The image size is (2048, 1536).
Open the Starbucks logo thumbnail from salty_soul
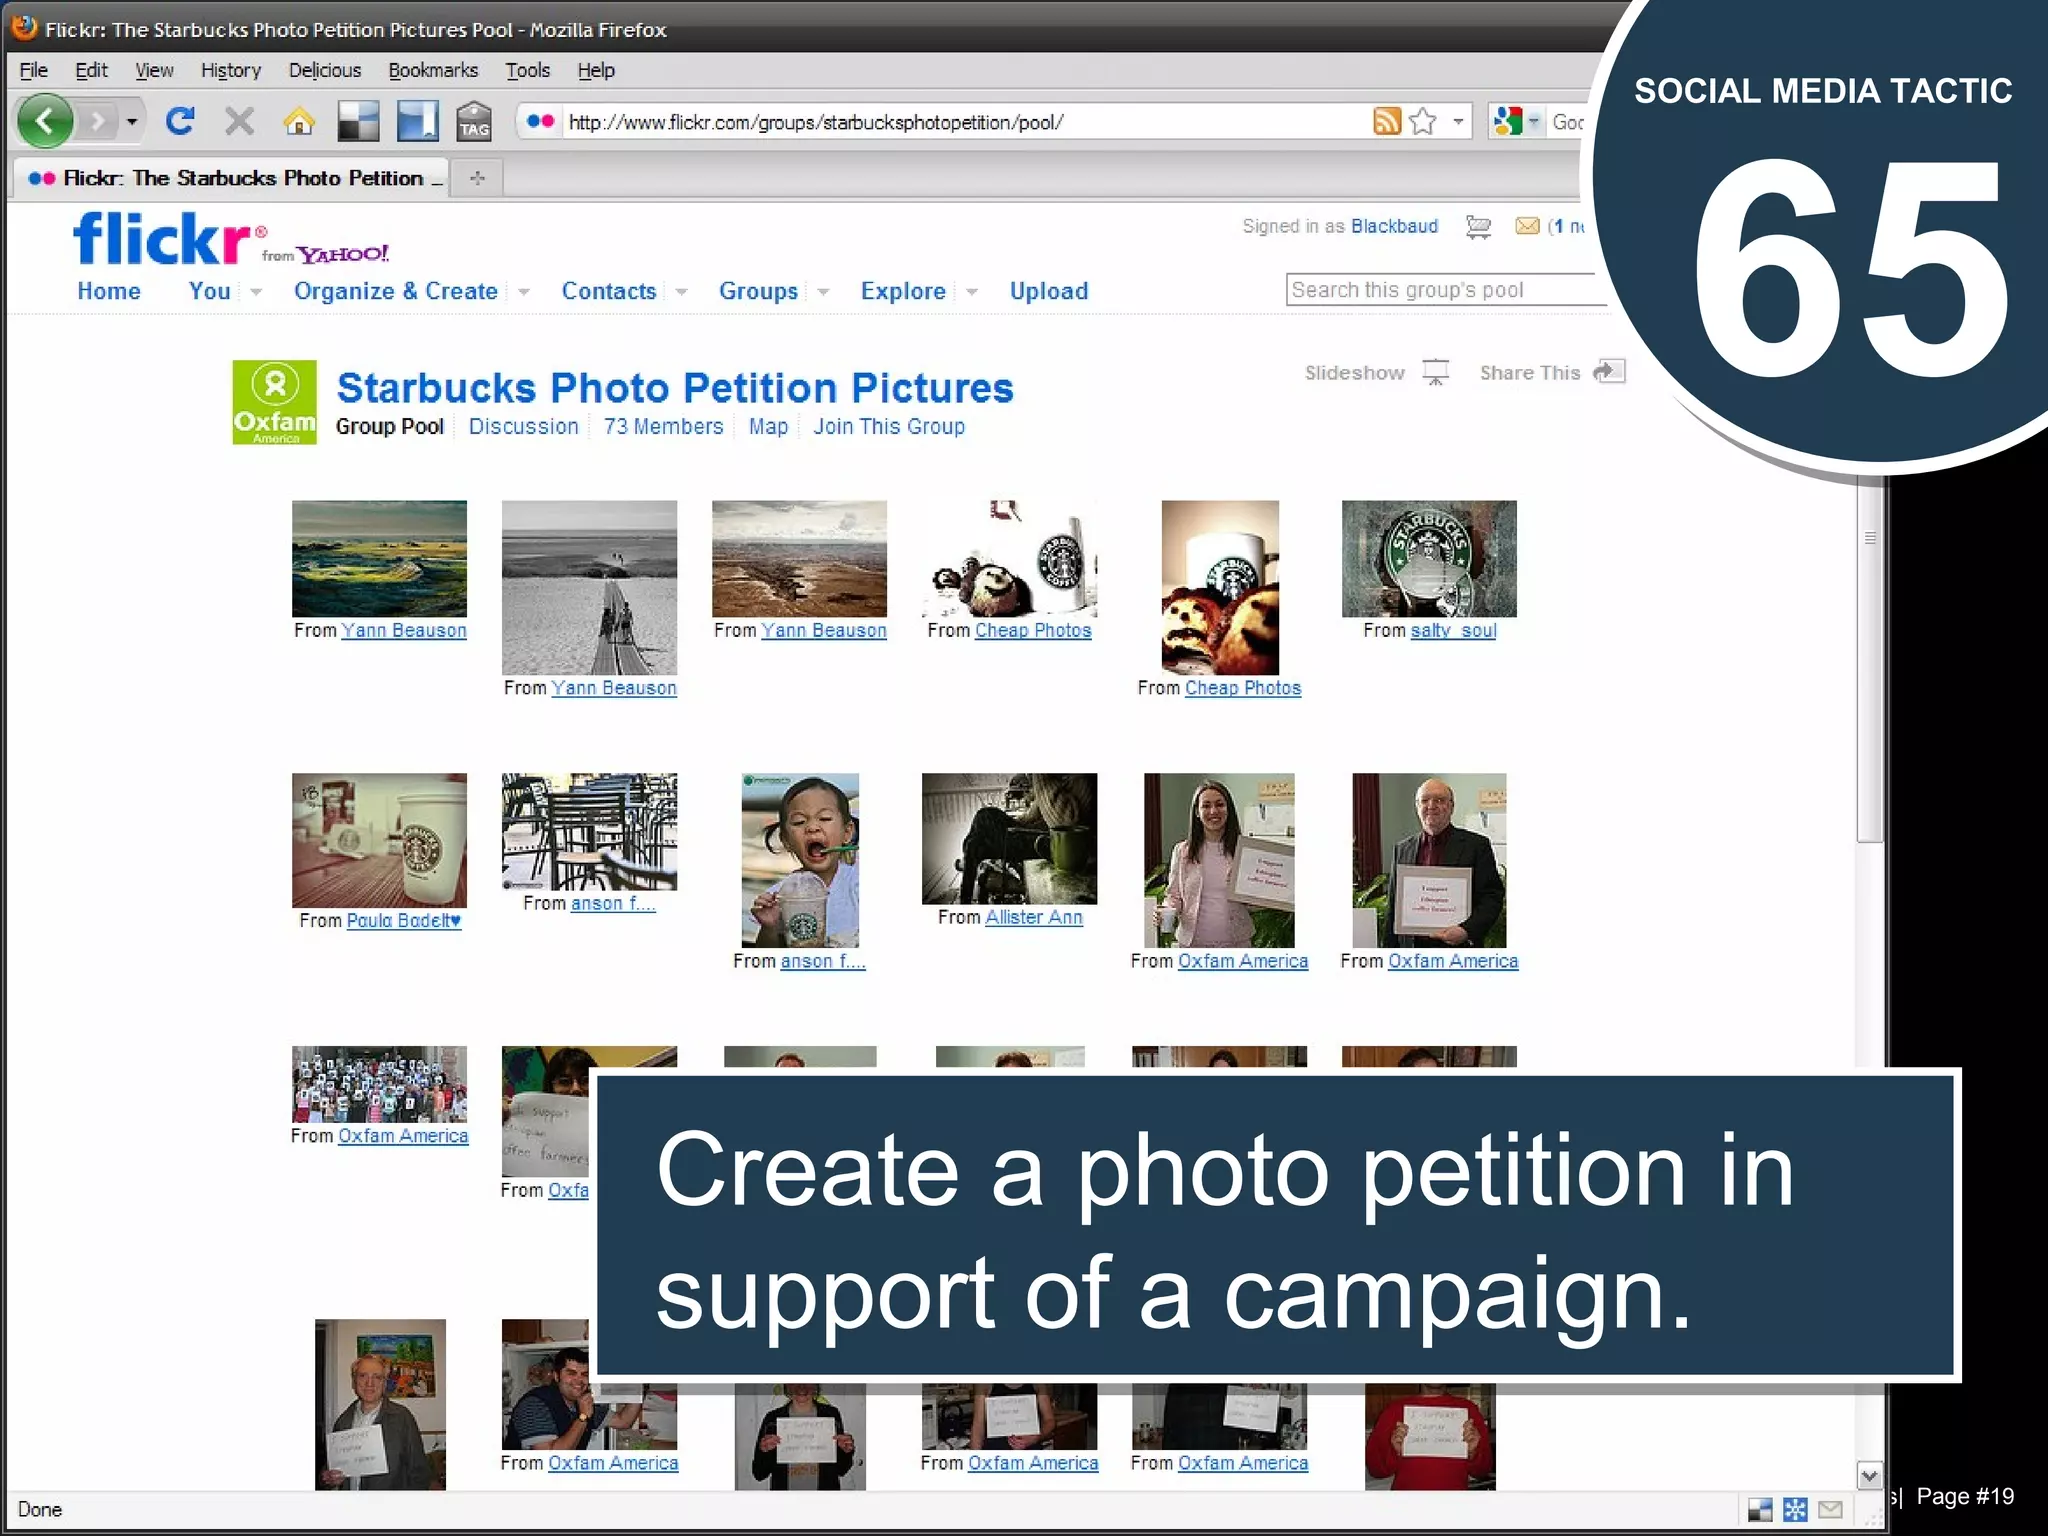pyautogui.click(x=1429, y=559)
